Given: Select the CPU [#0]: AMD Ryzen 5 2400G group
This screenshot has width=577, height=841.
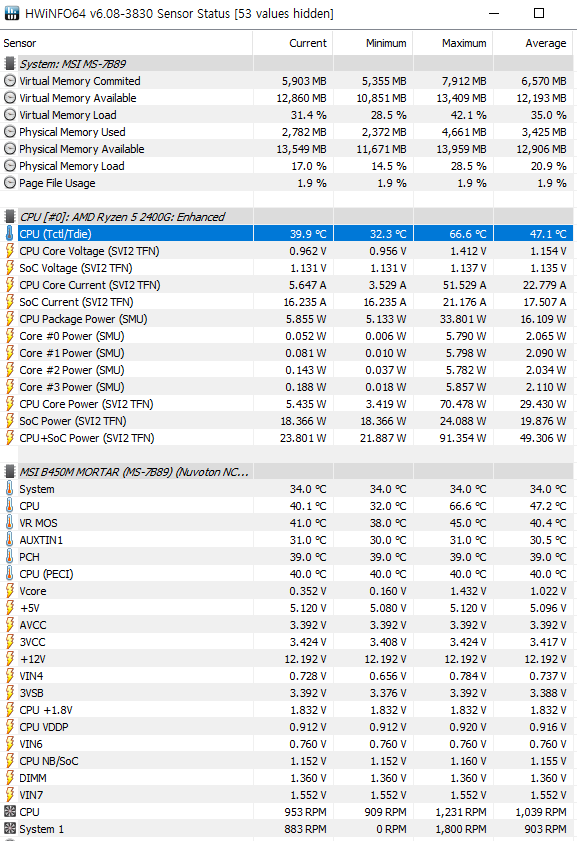Looking at the screenshot, I should [287, 217].
